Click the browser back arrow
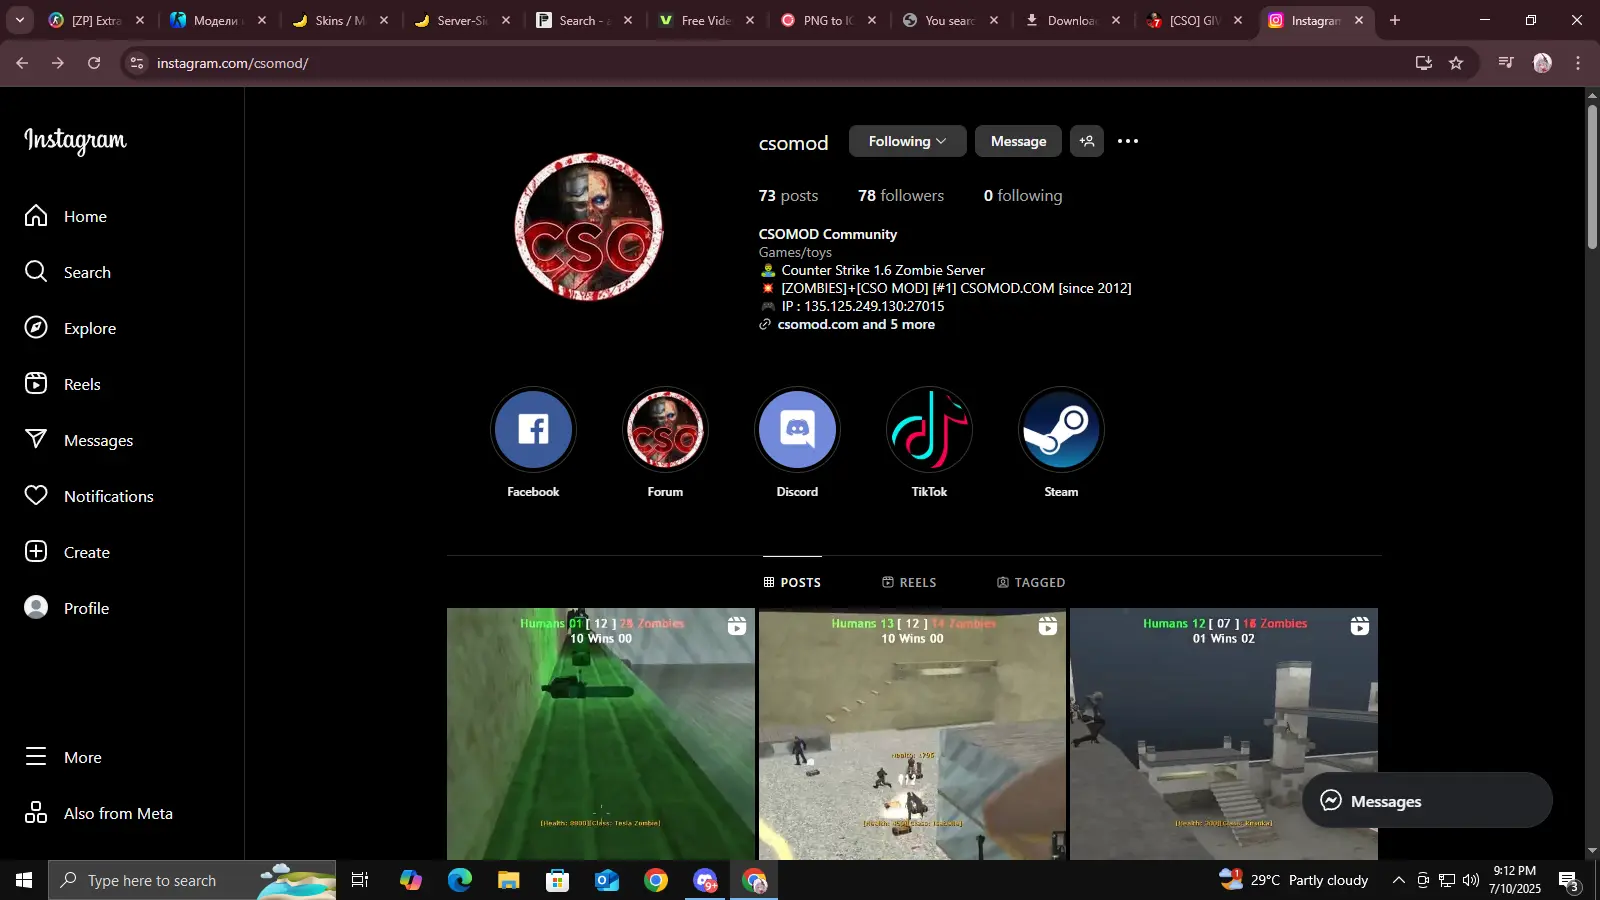Viewport: 1600px width, 900px height. coord(22,63)
